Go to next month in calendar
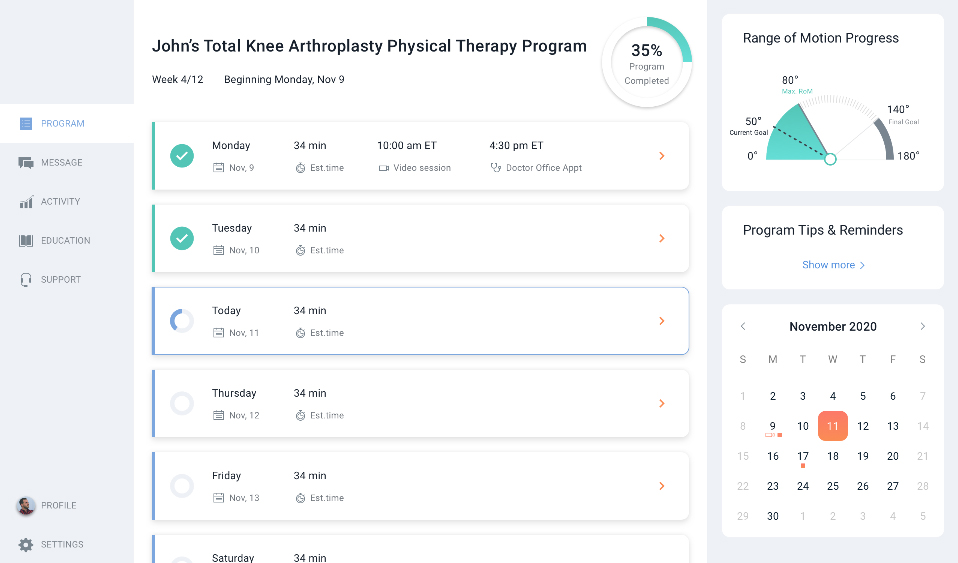958x563 pixels. (922, 327)
